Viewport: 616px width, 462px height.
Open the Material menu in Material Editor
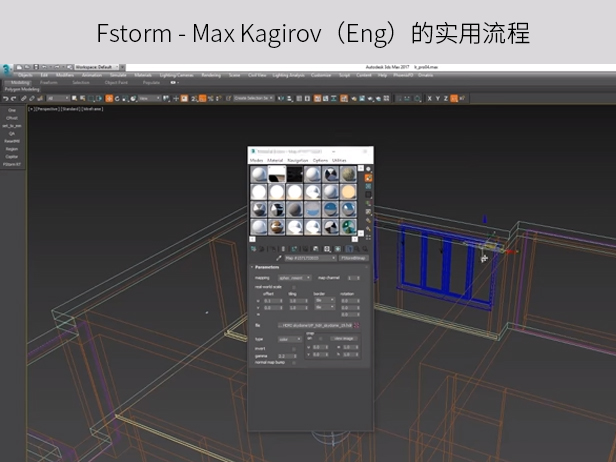[275, 160]
